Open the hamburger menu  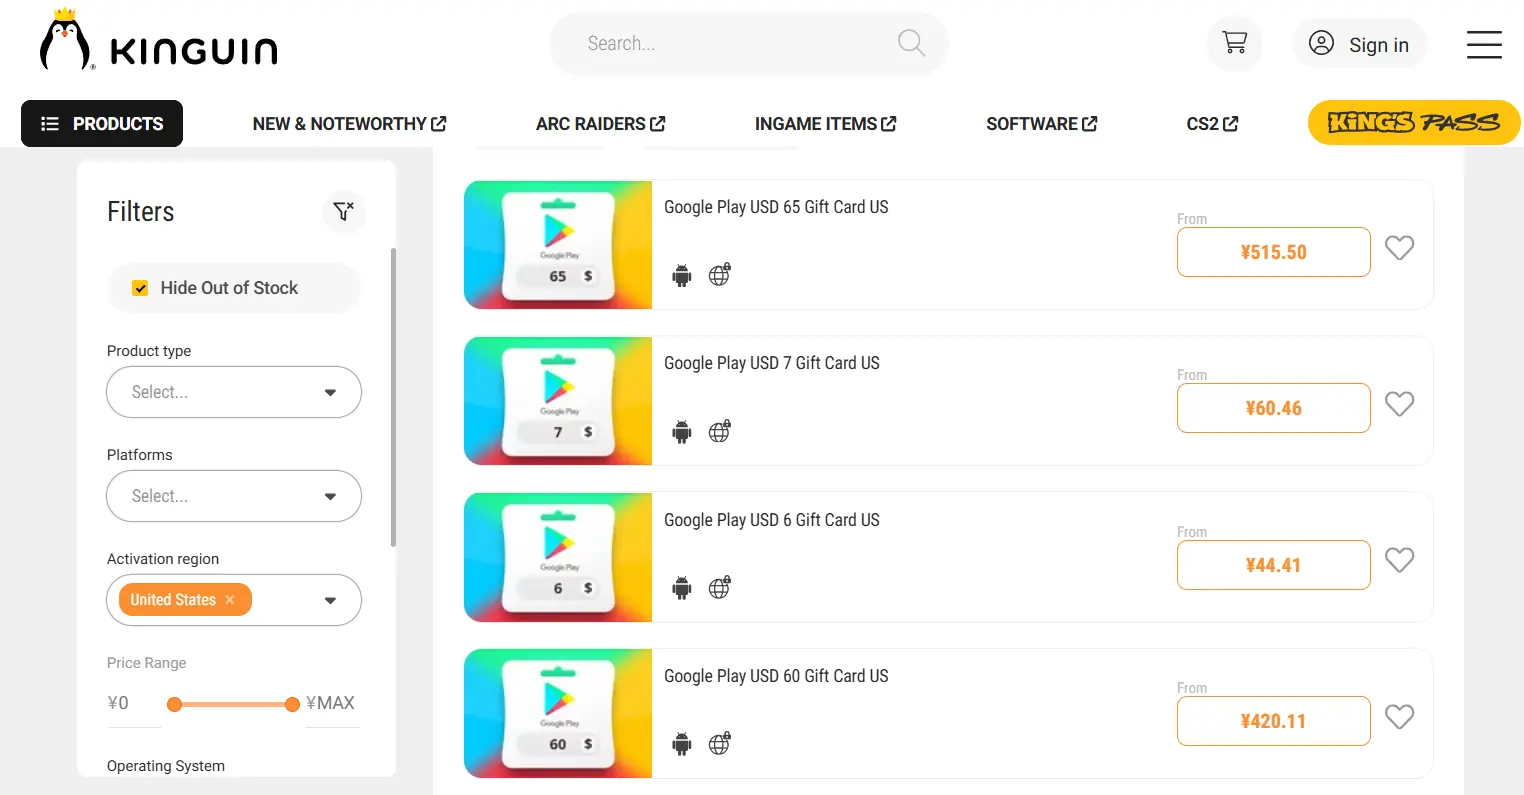pyautogui.click(x=1484, y=45)
